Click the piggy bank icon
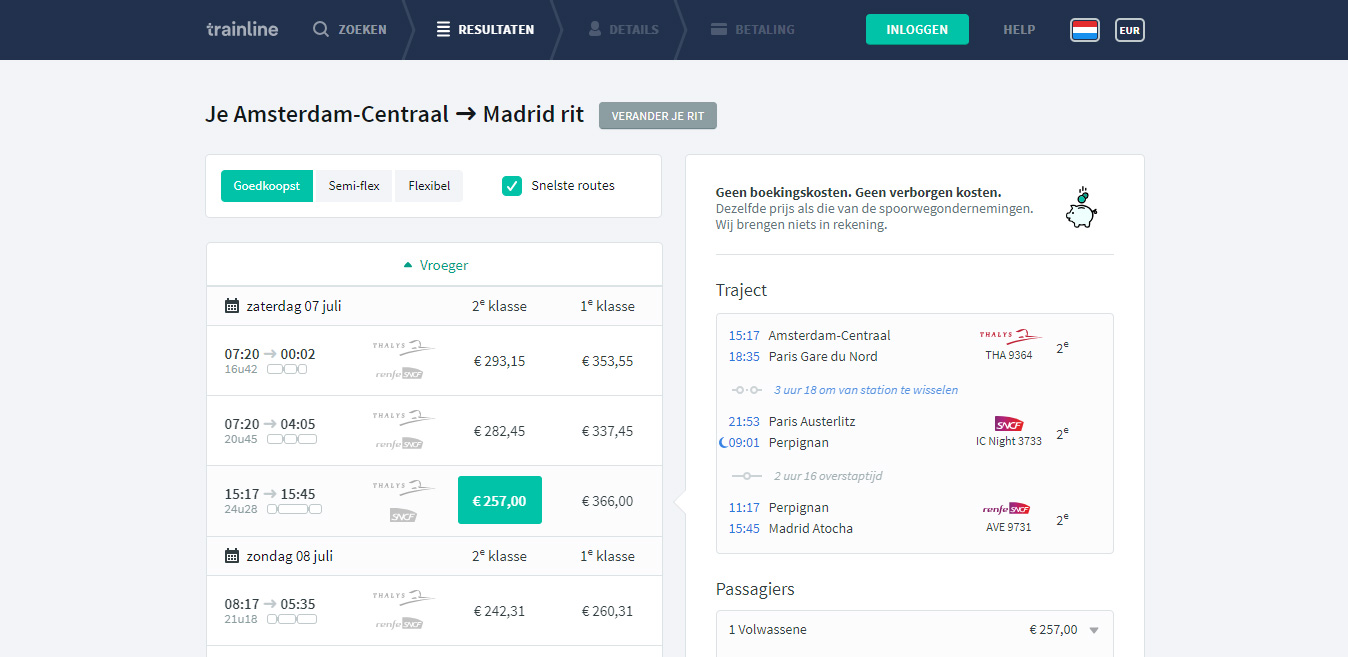Screen dimensions: 1348x657 [1081, 208]
